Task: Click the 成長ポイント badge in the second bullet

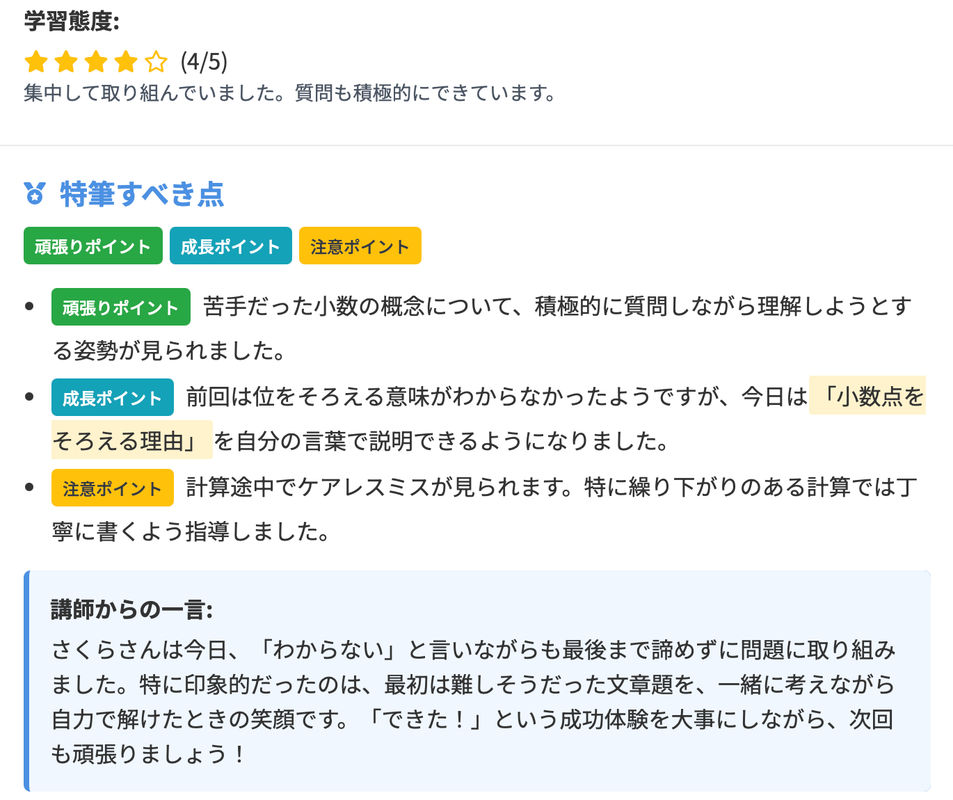Action: 112,398
